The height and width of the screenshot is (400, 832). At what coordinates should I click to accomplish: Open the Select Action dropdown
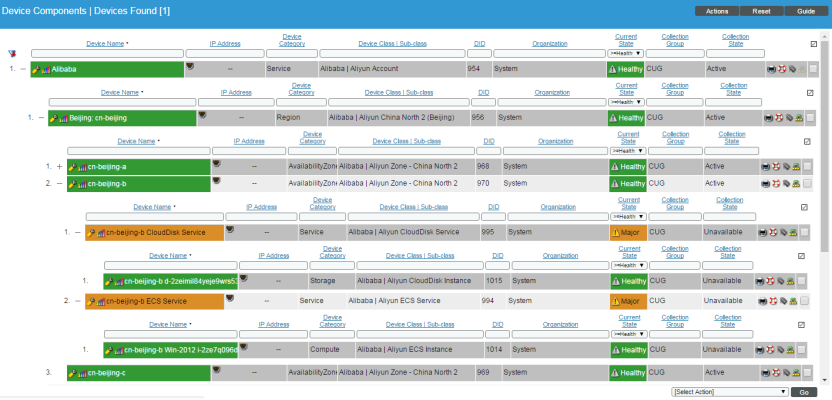click(729, 392)
